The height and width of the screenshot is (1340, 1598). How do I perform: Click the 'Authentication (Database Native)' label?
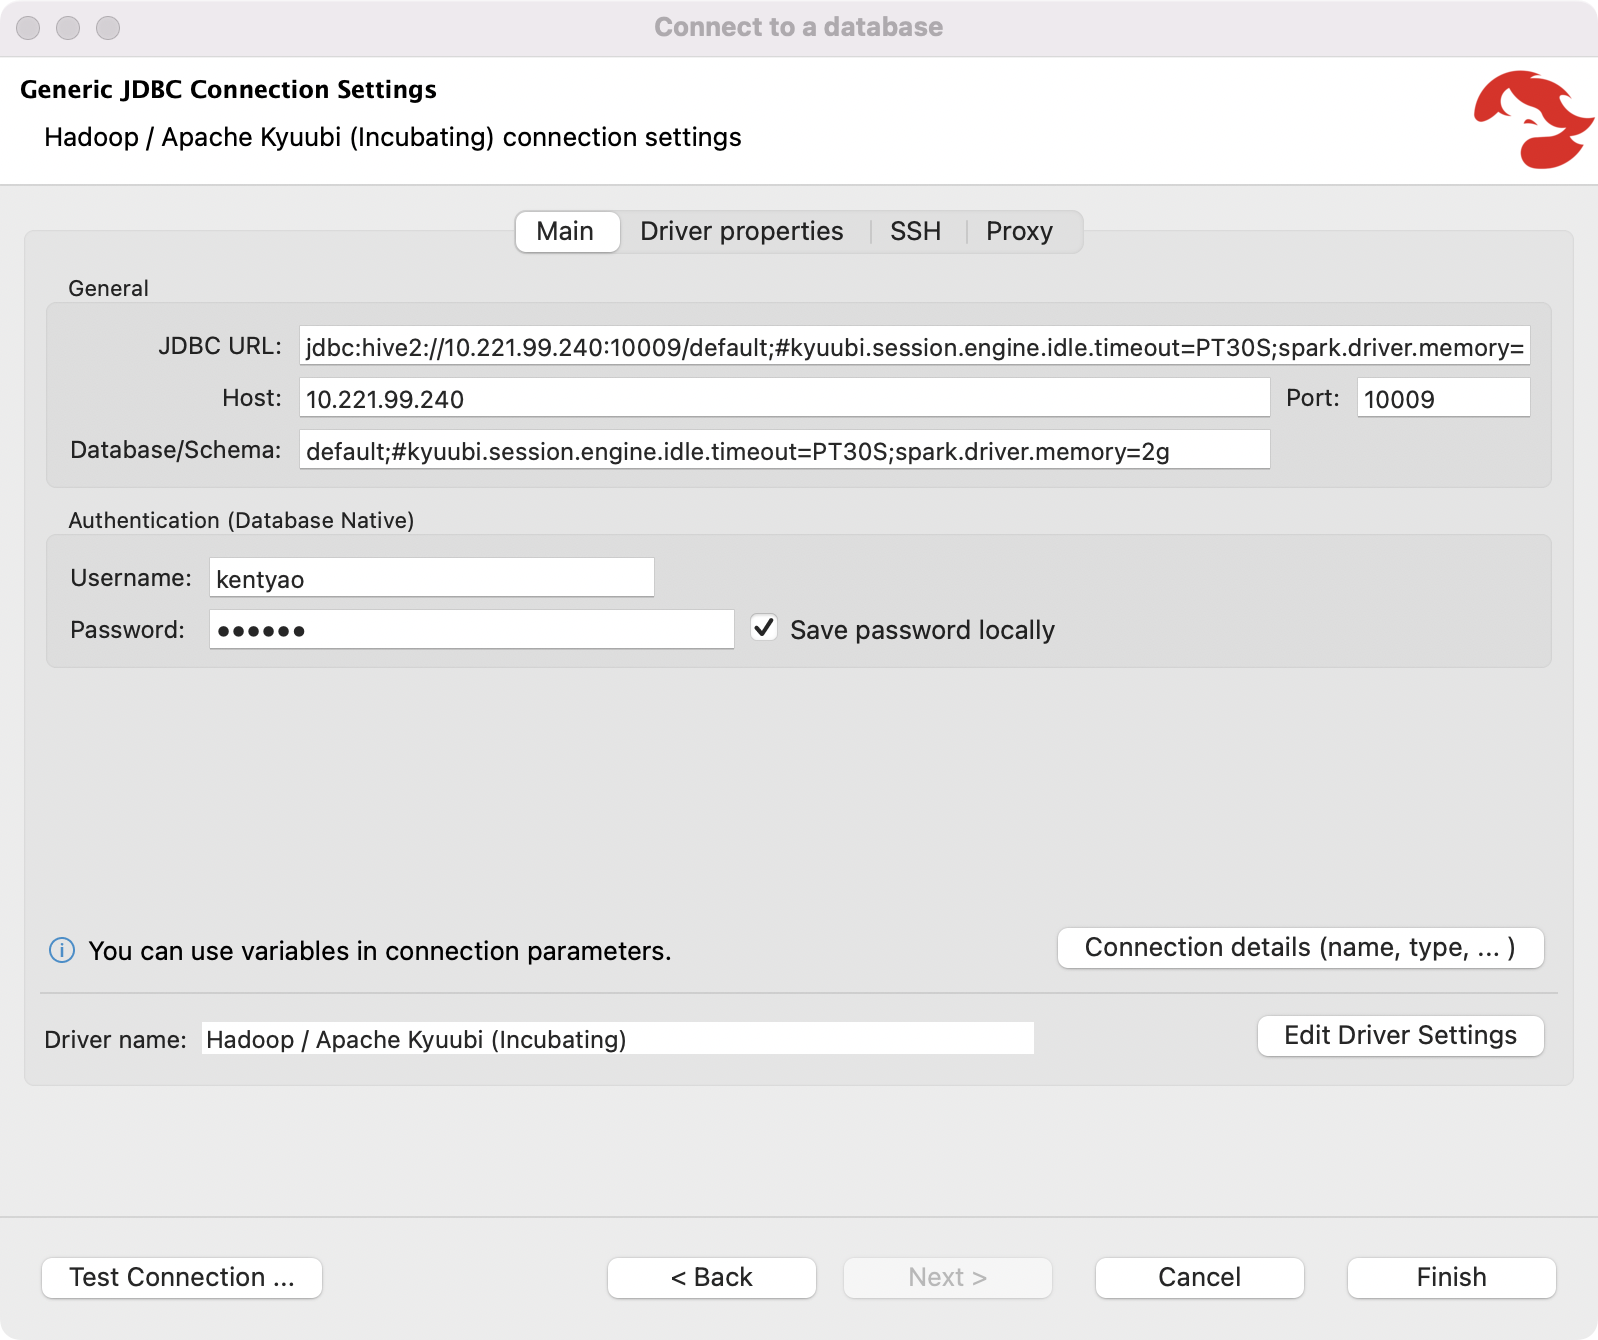[241, 520]
